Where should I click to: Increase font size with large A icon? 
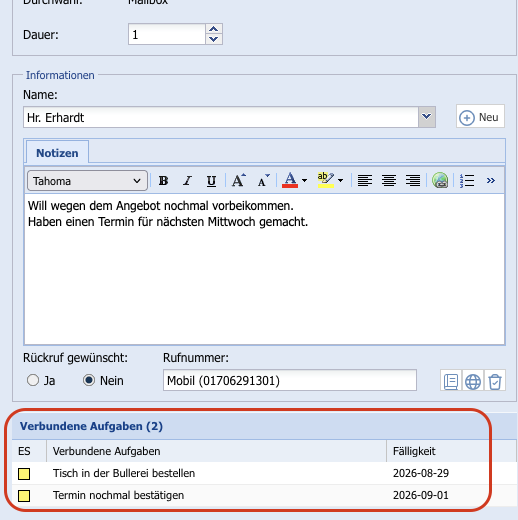[x=239, y=181]
